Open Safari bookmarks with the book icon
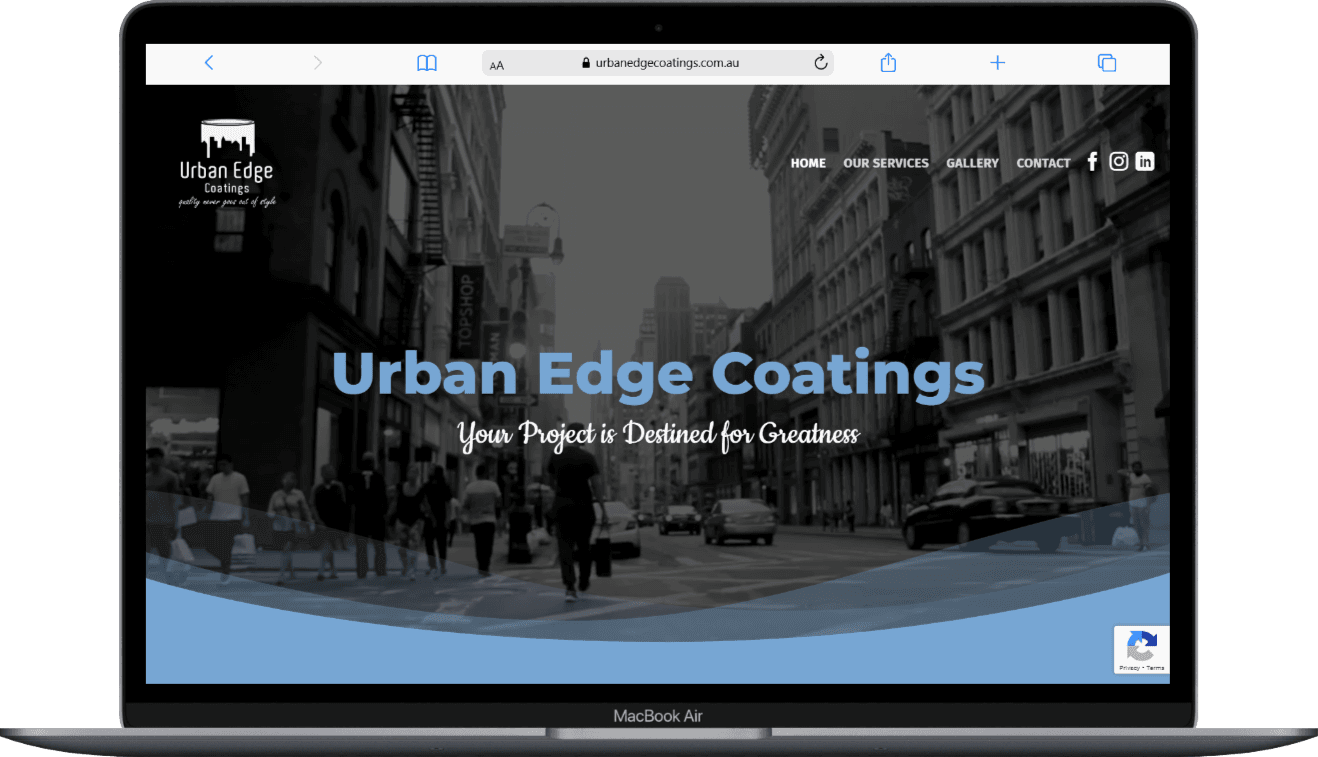 pos(427,62)
